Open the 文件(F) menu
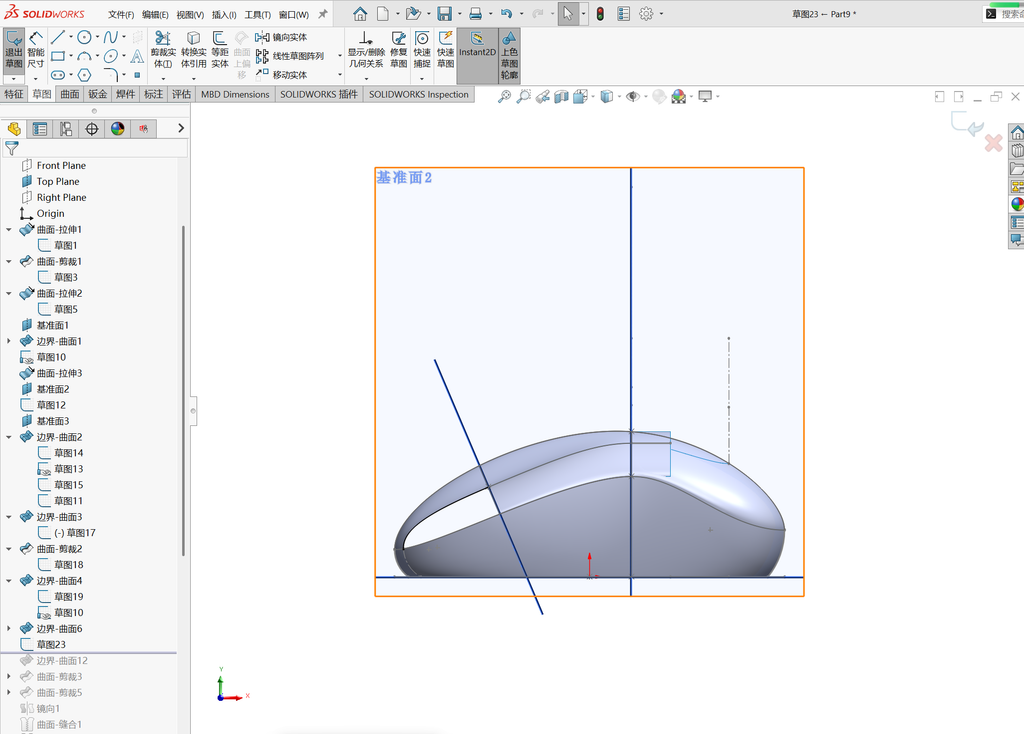 point(121,14)
